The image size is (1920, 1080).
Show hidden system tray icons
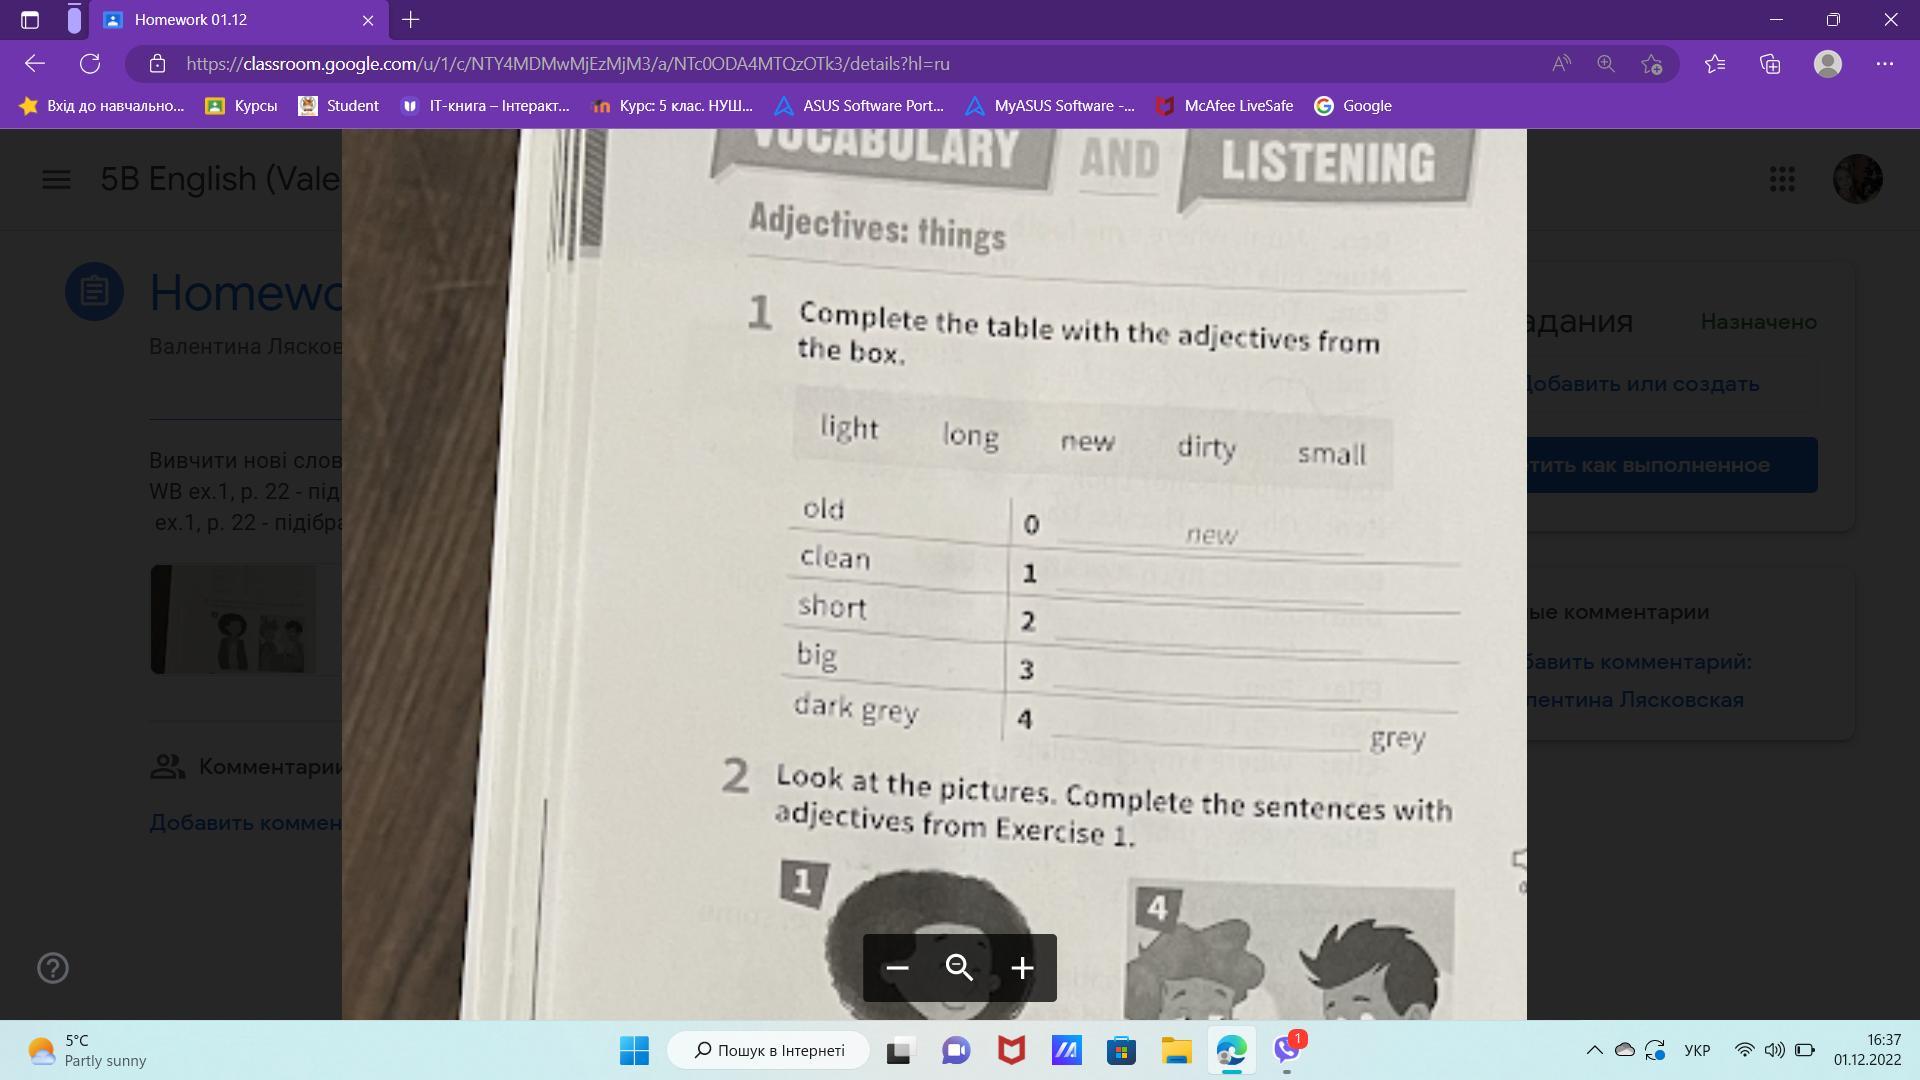tap(1594, 1050)
